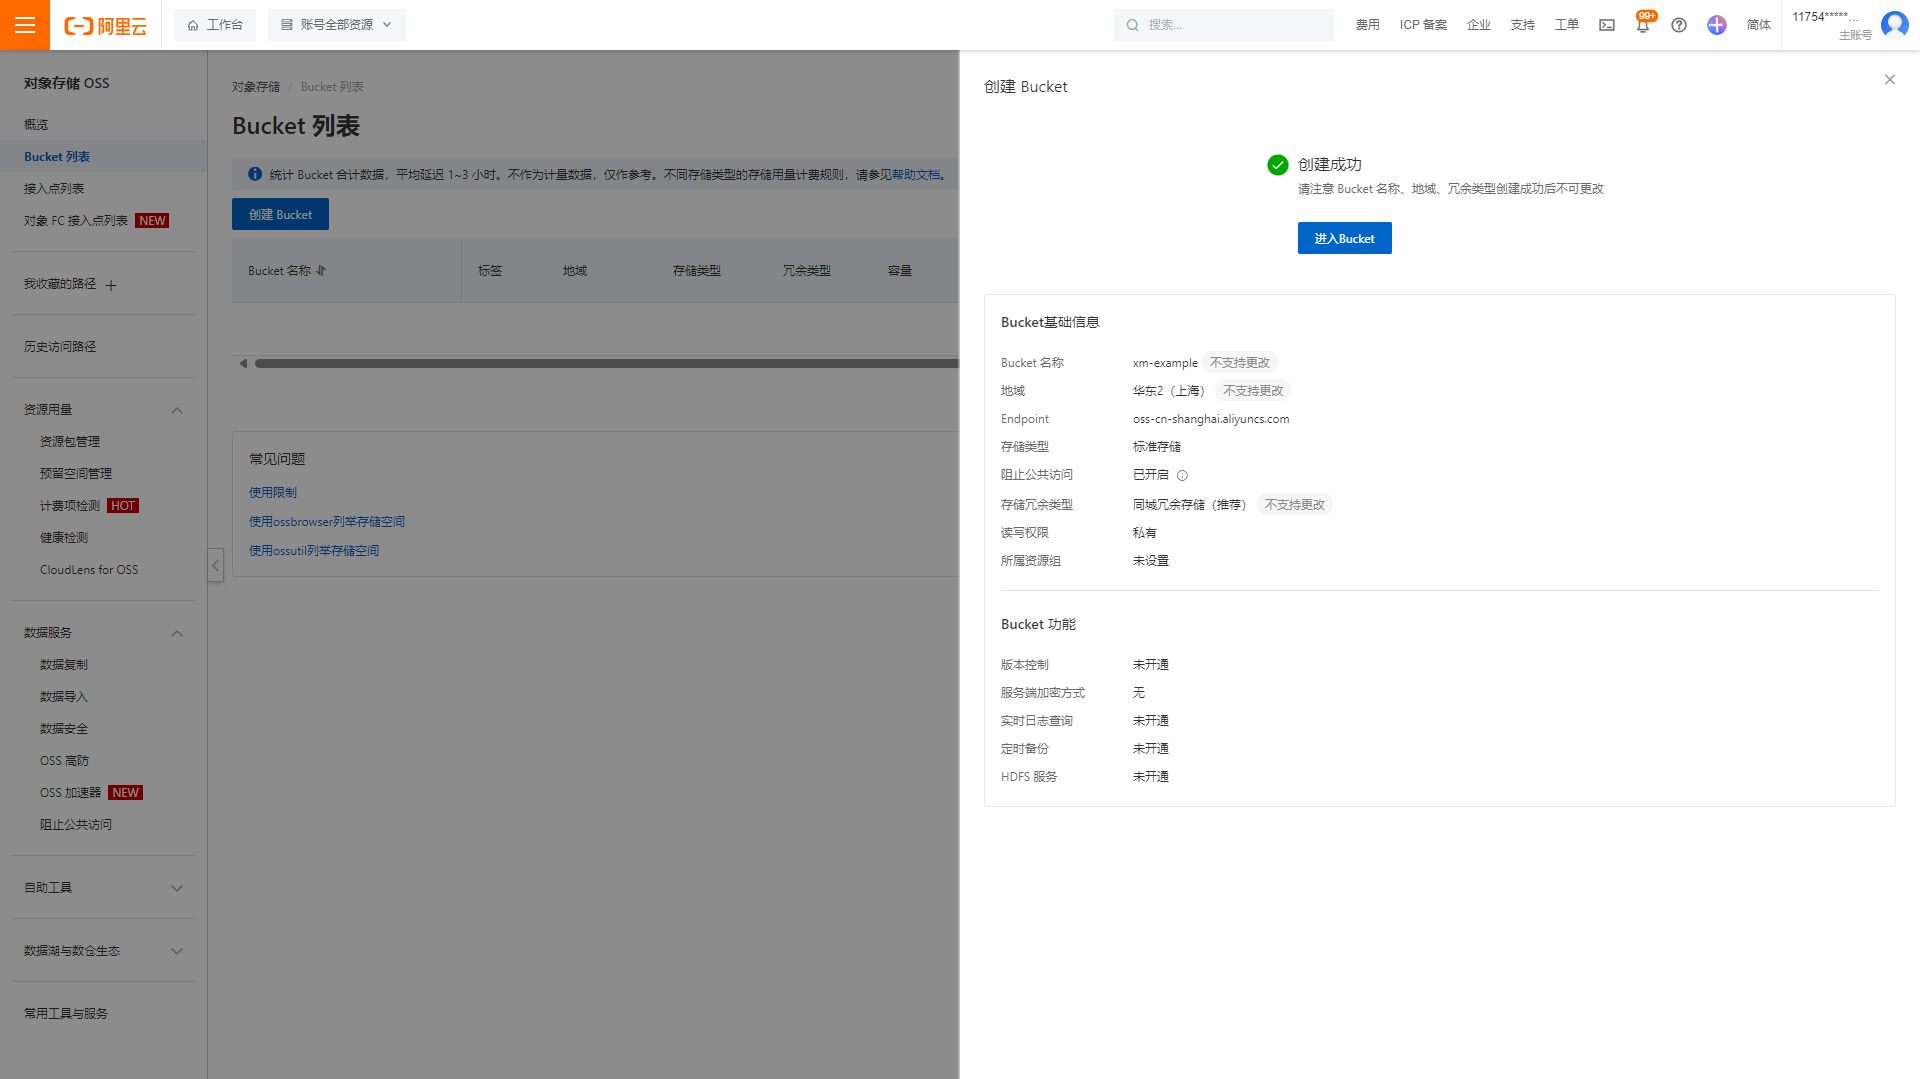Screen dimensions: 1920x1079
Task: Open the 账号全部资源 dropdown
Action: (x=336, y=25)
